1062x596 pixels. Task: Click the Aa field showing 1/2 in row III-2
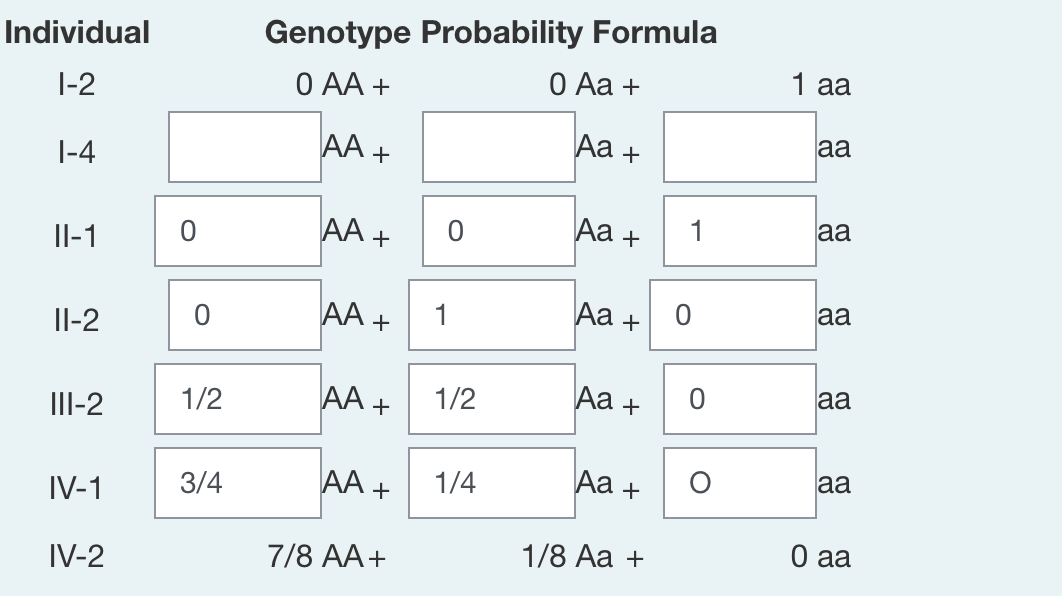489,398
